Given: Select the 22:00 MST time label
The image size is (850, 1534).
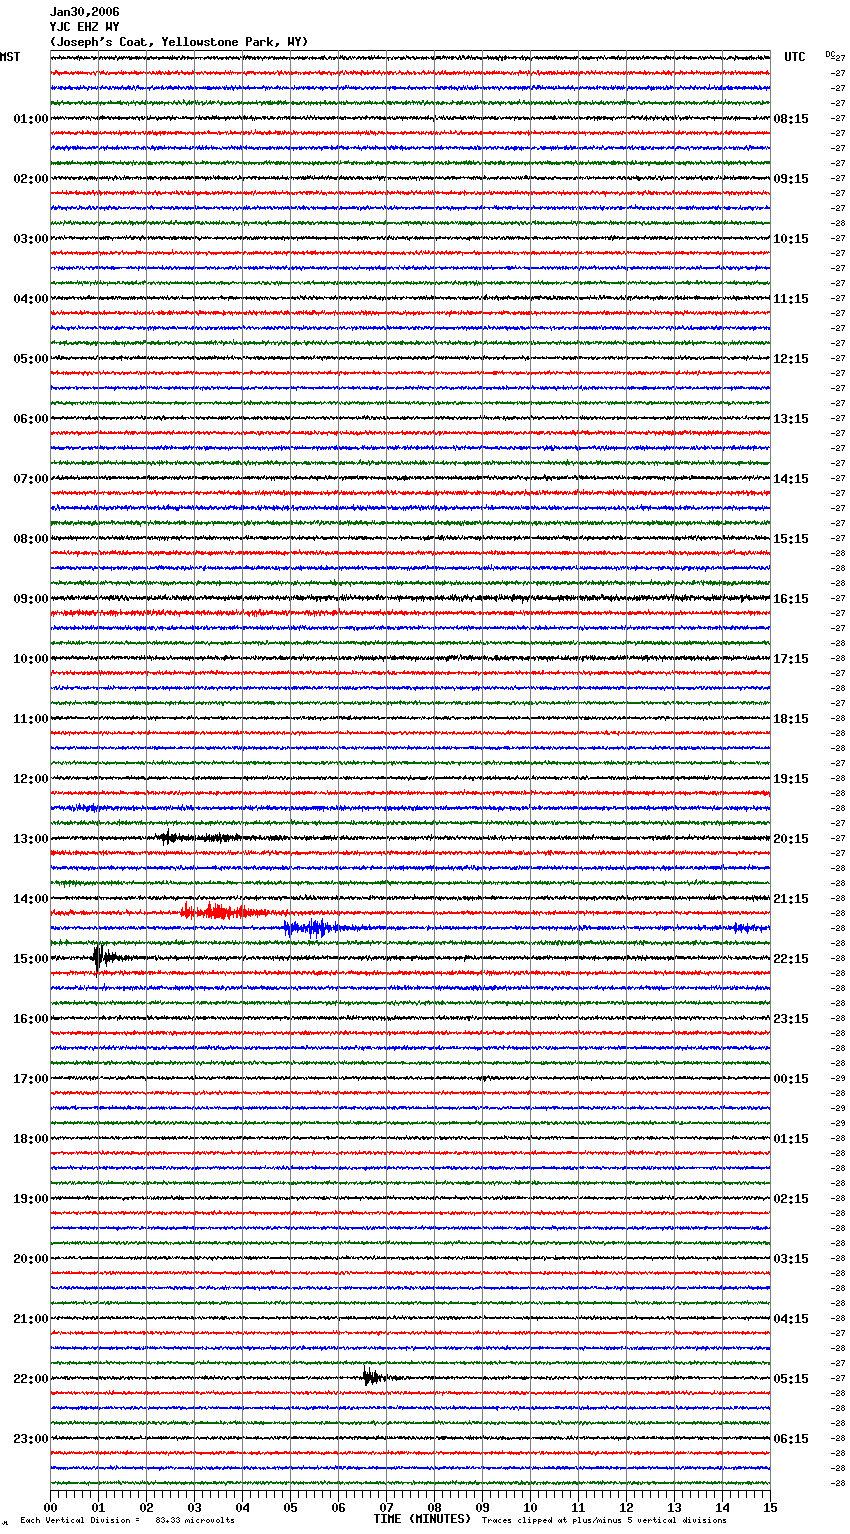Looking at the screenshot, I should pos(31,1379).
